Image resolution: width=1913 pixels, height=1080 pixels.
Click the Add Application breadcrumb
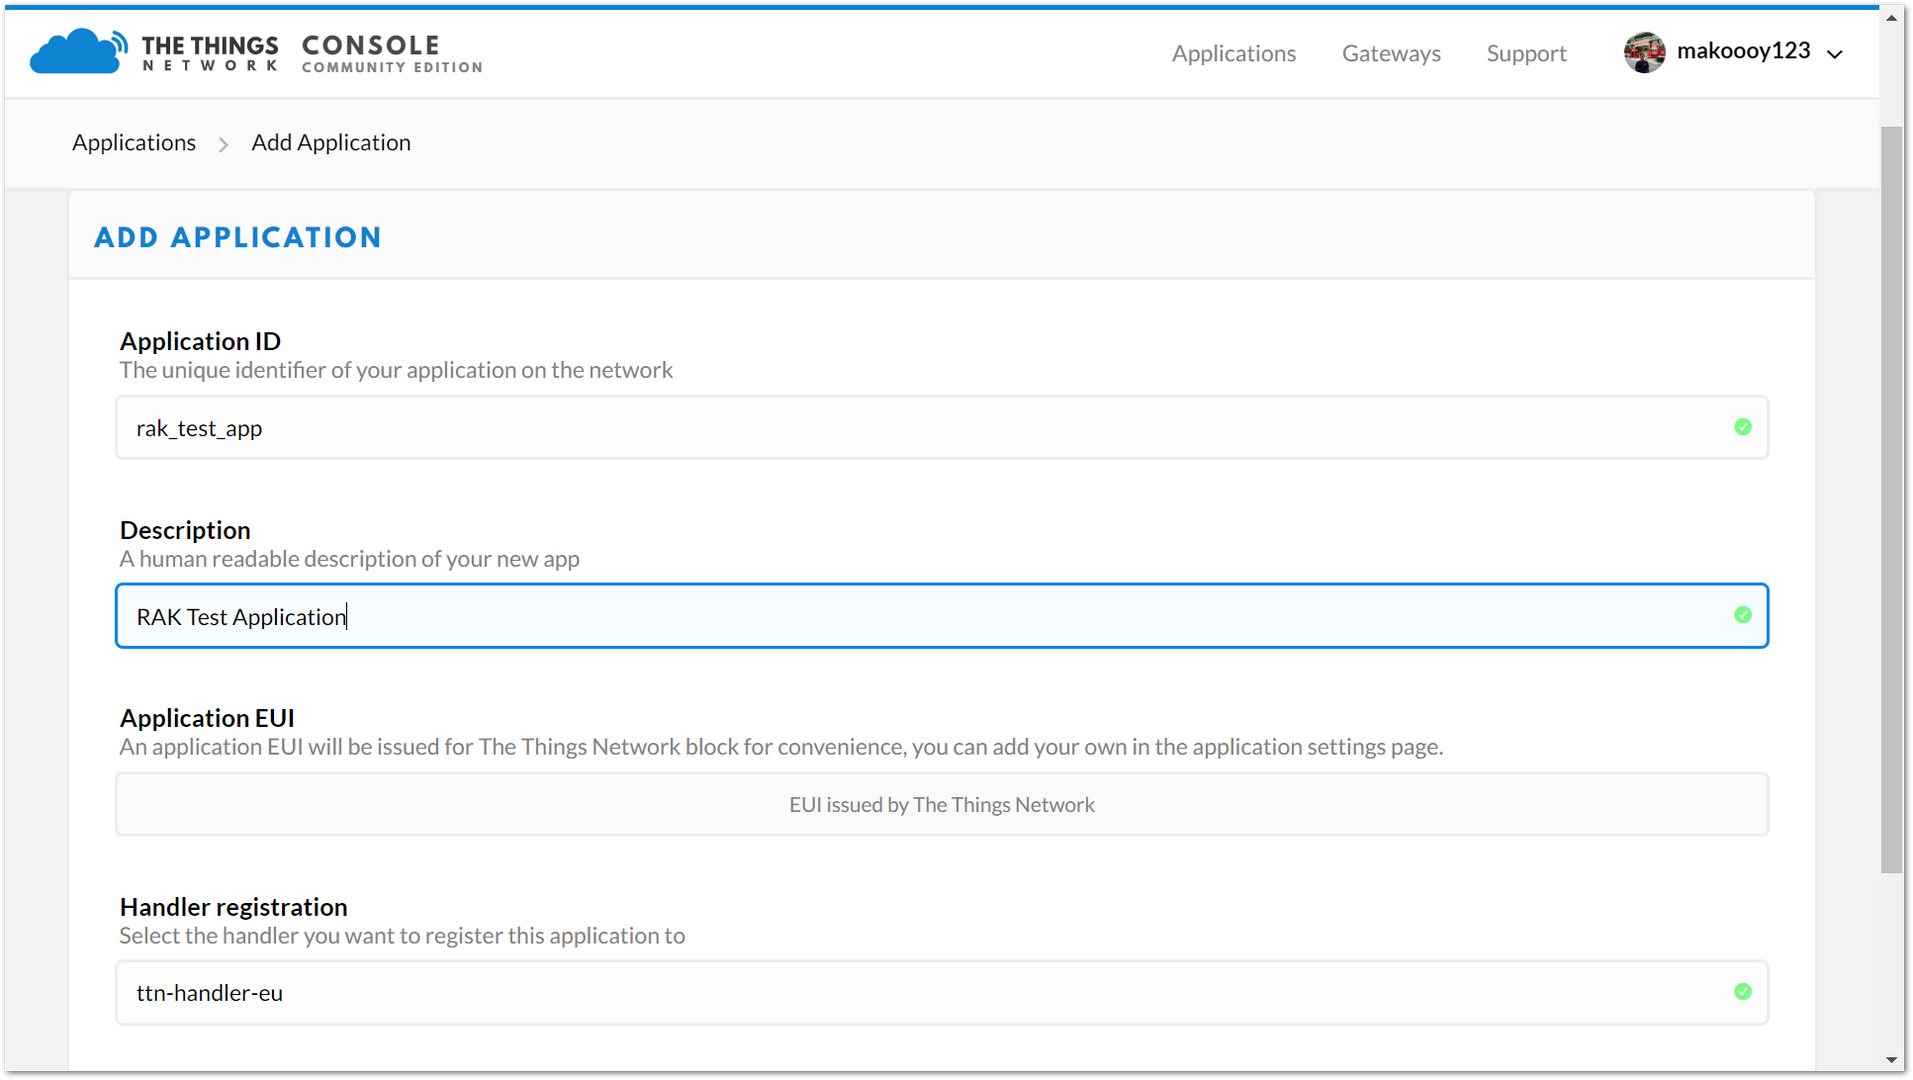coord(331,142)
